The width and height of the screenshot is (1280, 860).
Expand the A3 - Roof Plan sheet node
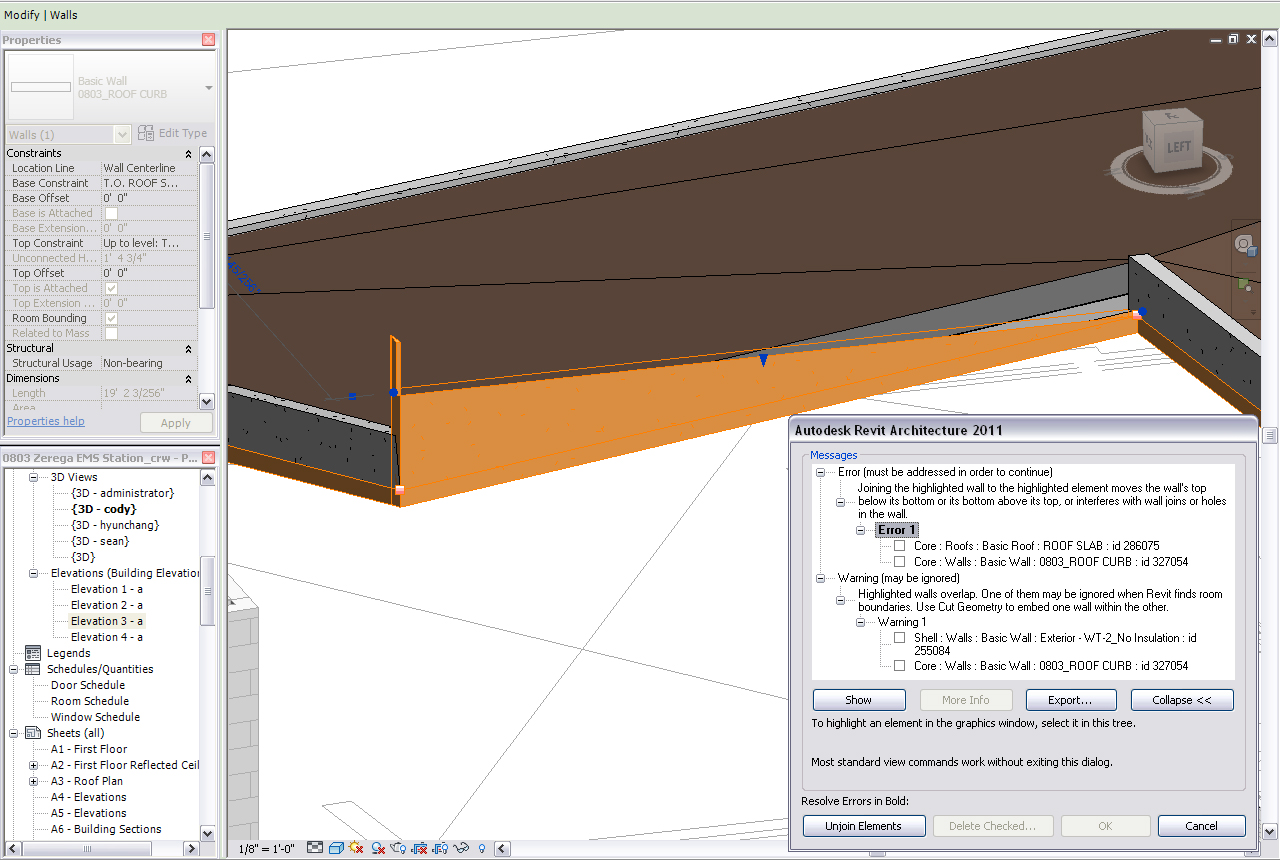(33, 781)
